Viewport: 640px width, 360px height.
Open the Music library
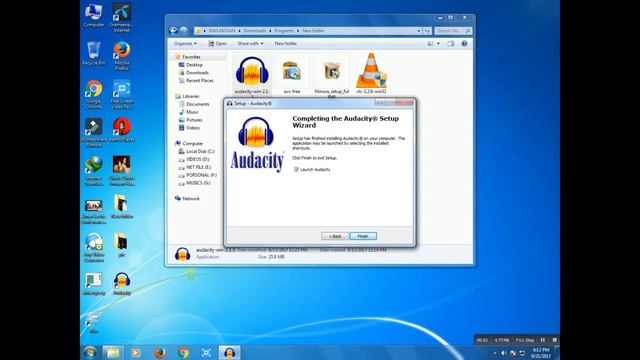(x=192, y=112)
